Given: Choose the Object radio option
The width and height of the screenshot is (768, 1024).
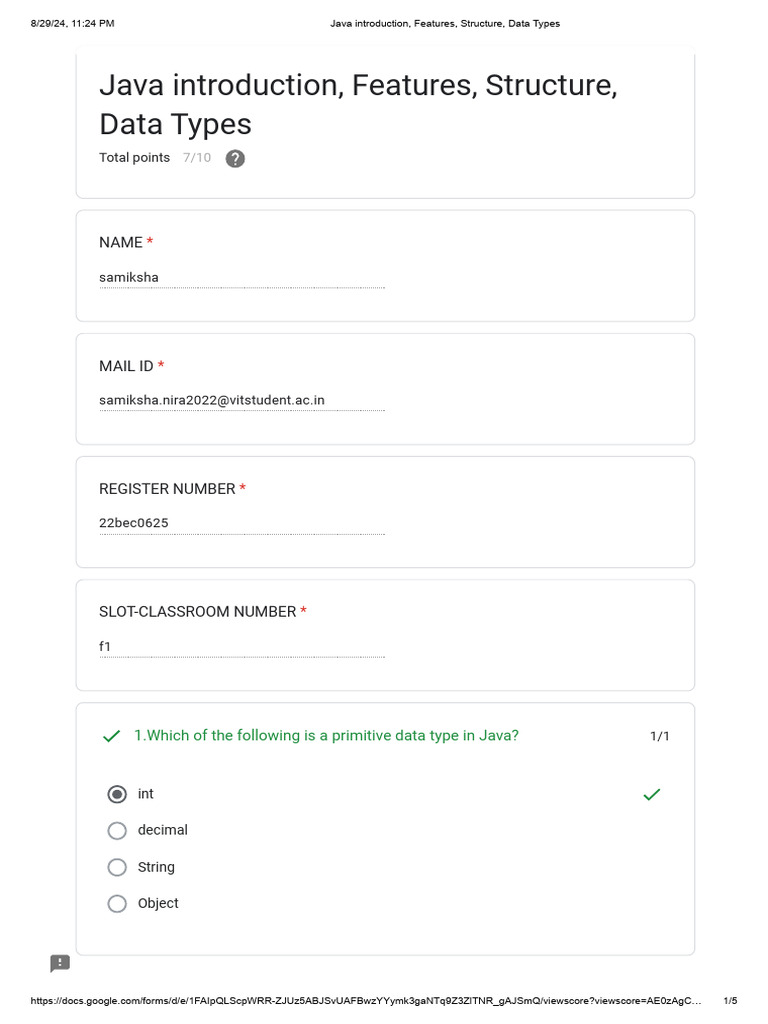Looking at the screenshot, I should point(117,904).
